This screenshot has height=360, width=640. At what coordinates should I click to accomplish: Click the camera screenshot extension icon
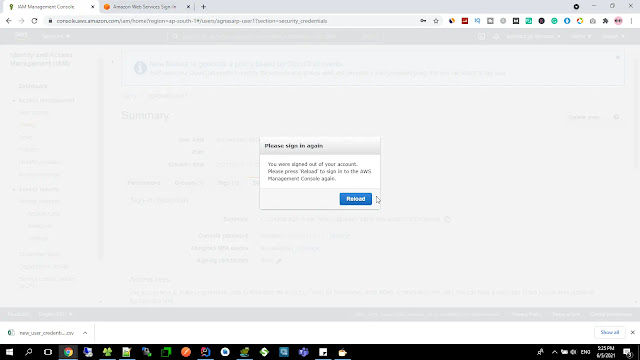coord(593,21)
